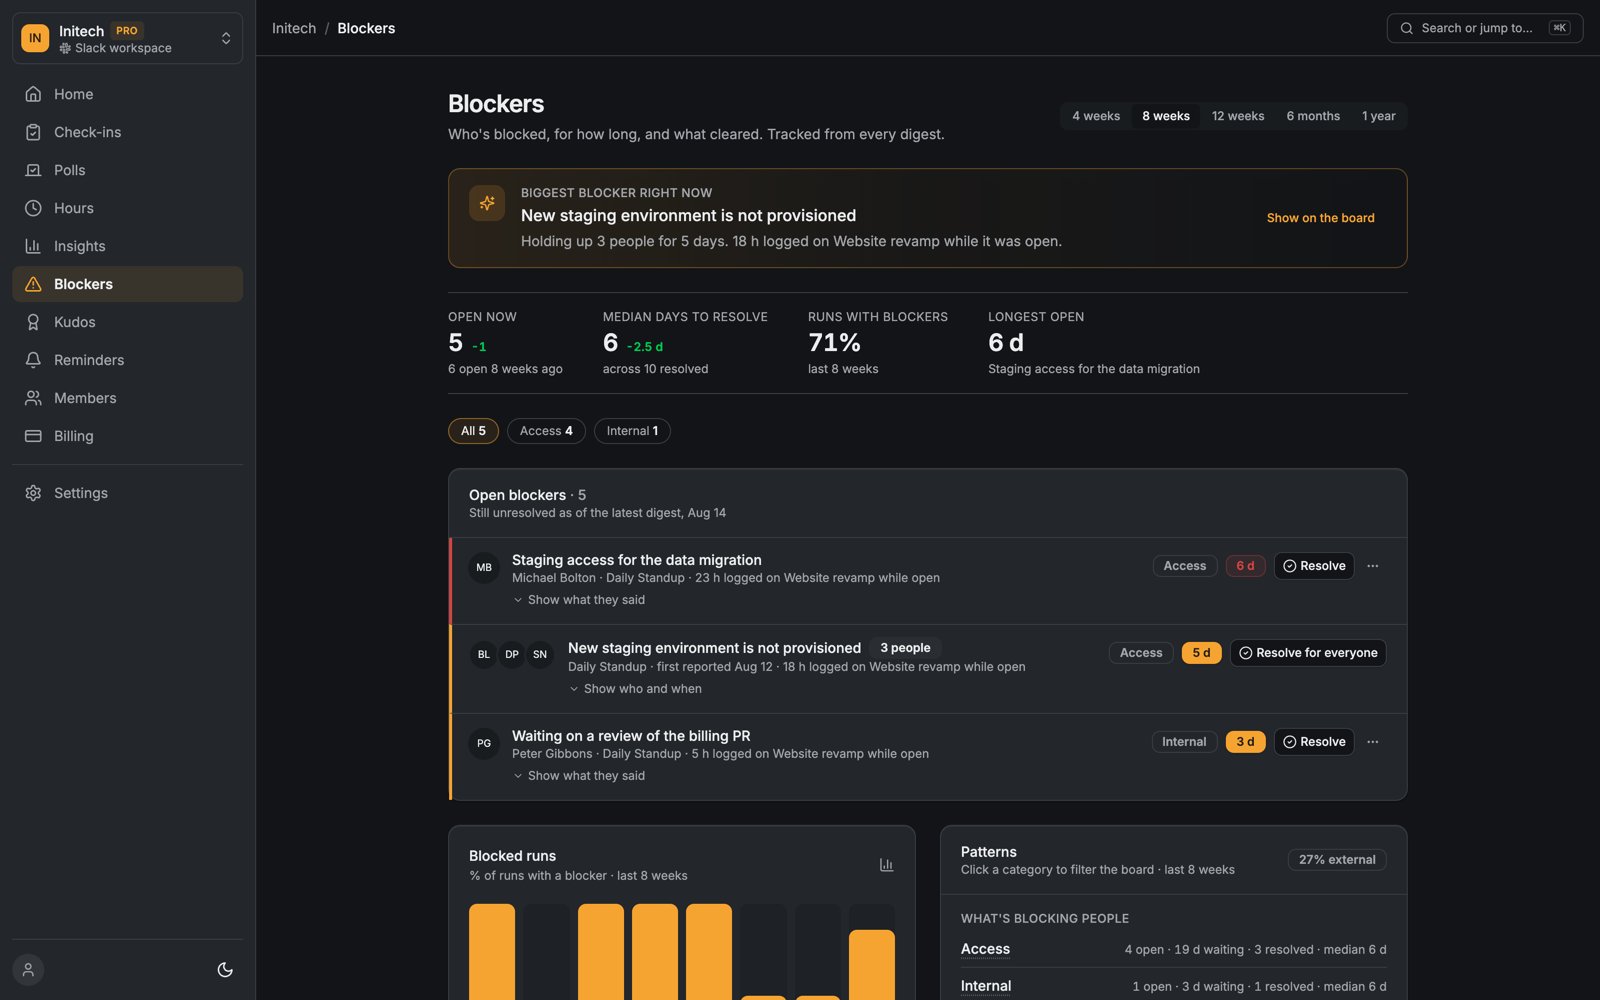This screenshot has height=1000, width=1600.
Task: Click the MB avatar of Michael Bolton
Action: tap(484, 568)
